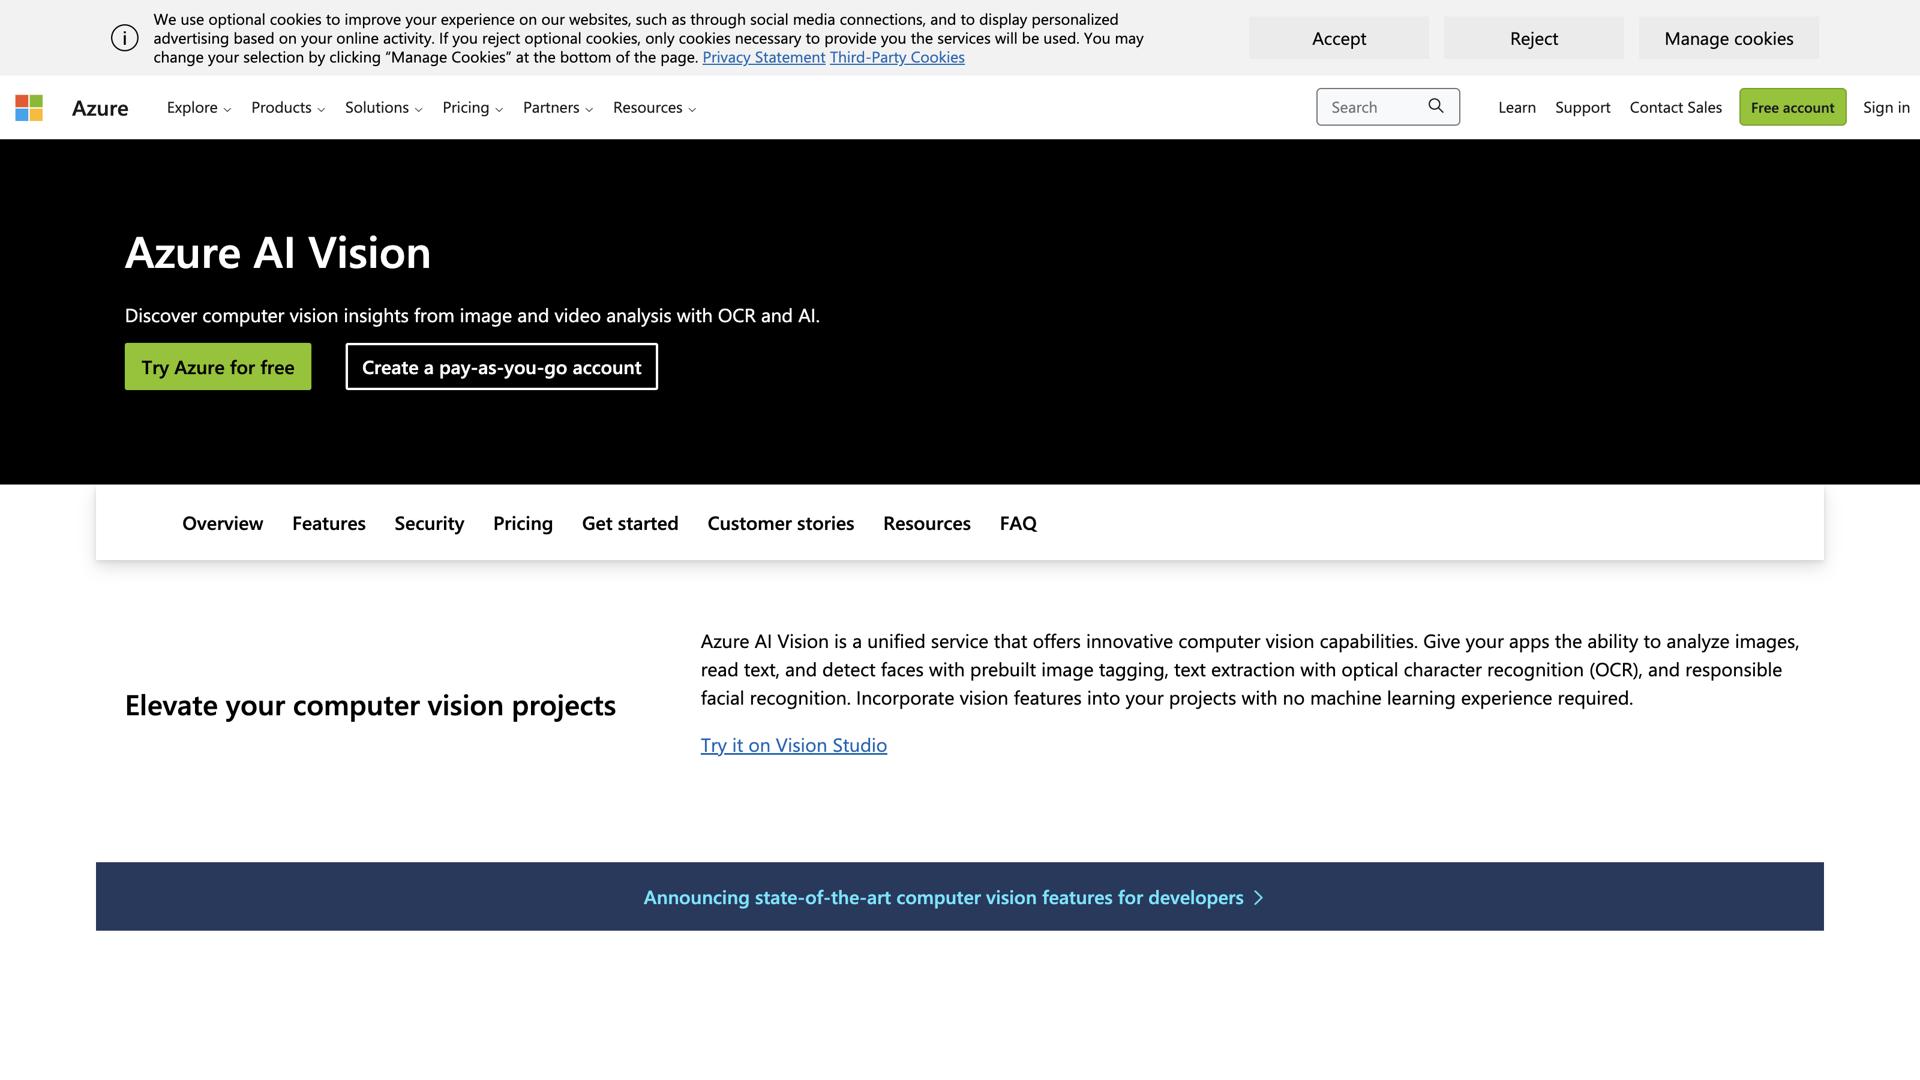Select the Customer stories tab

click(x=780, y=523)
